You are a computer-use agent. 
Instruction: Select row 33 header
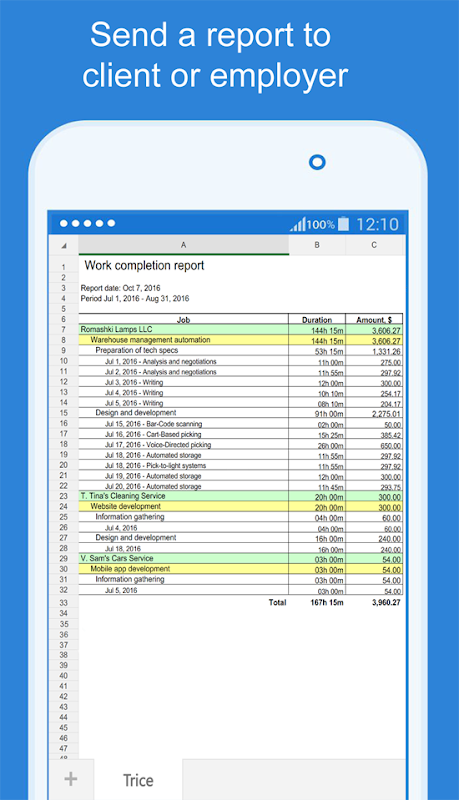(64, 603)
